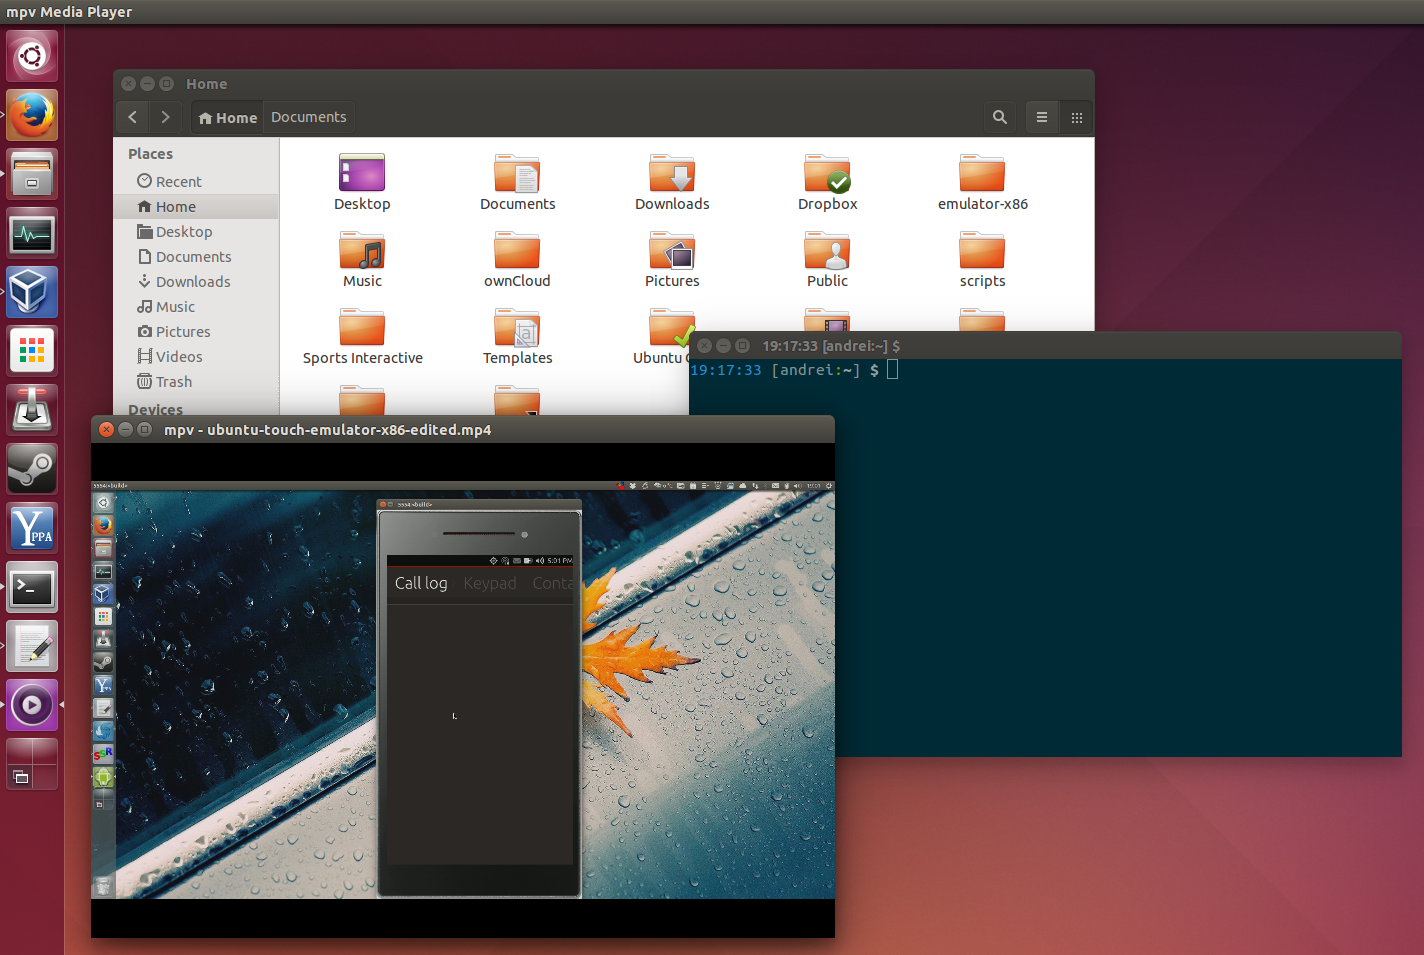Open Y PPA Manager from the launcher
Image resolution: width=1424 pixels, height=955 pixels.
click(32, 527)
